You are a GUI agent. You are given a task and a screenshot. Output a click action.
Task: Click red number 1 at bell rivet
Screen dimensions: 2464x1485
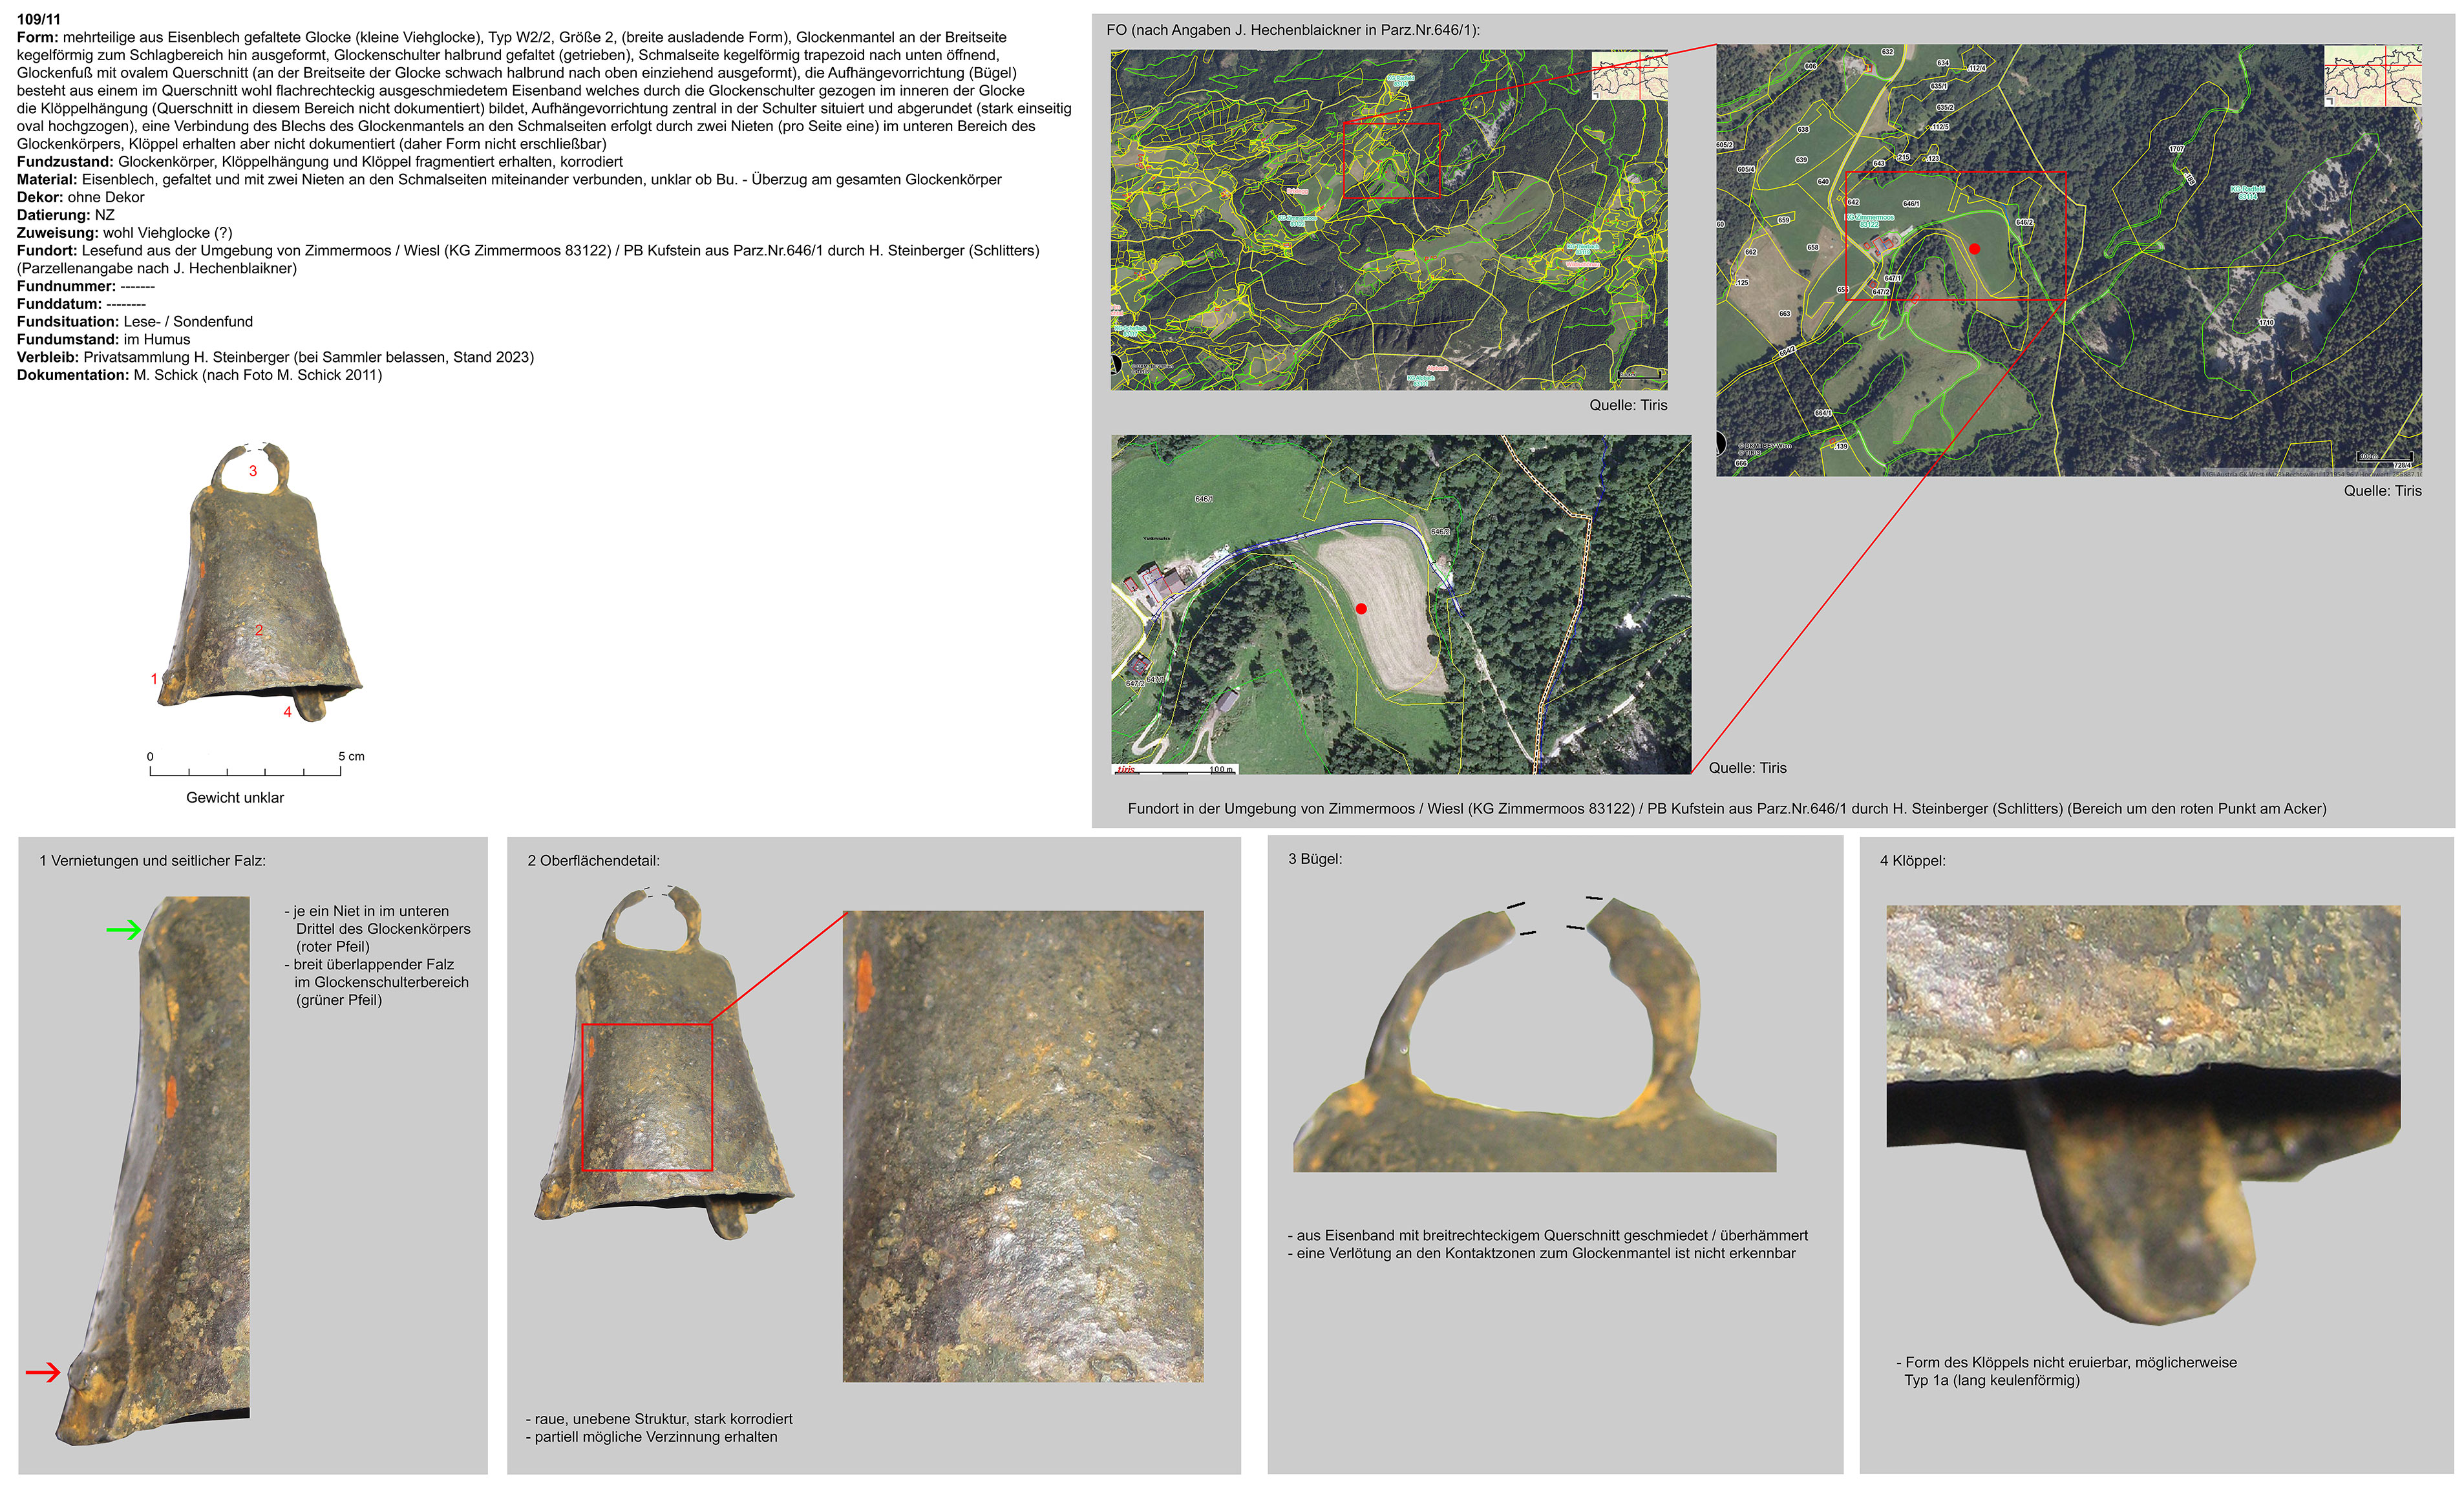click(154, 679)
